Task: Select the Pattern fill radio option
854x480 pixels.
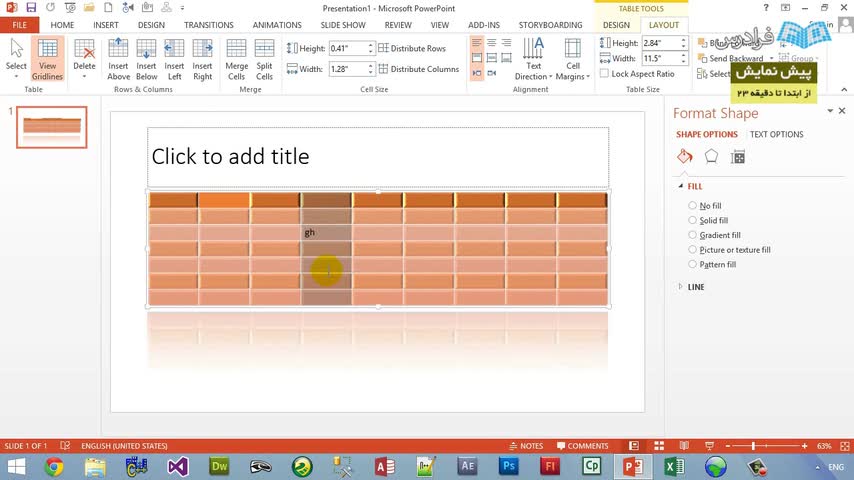Action: coord(692,264)
